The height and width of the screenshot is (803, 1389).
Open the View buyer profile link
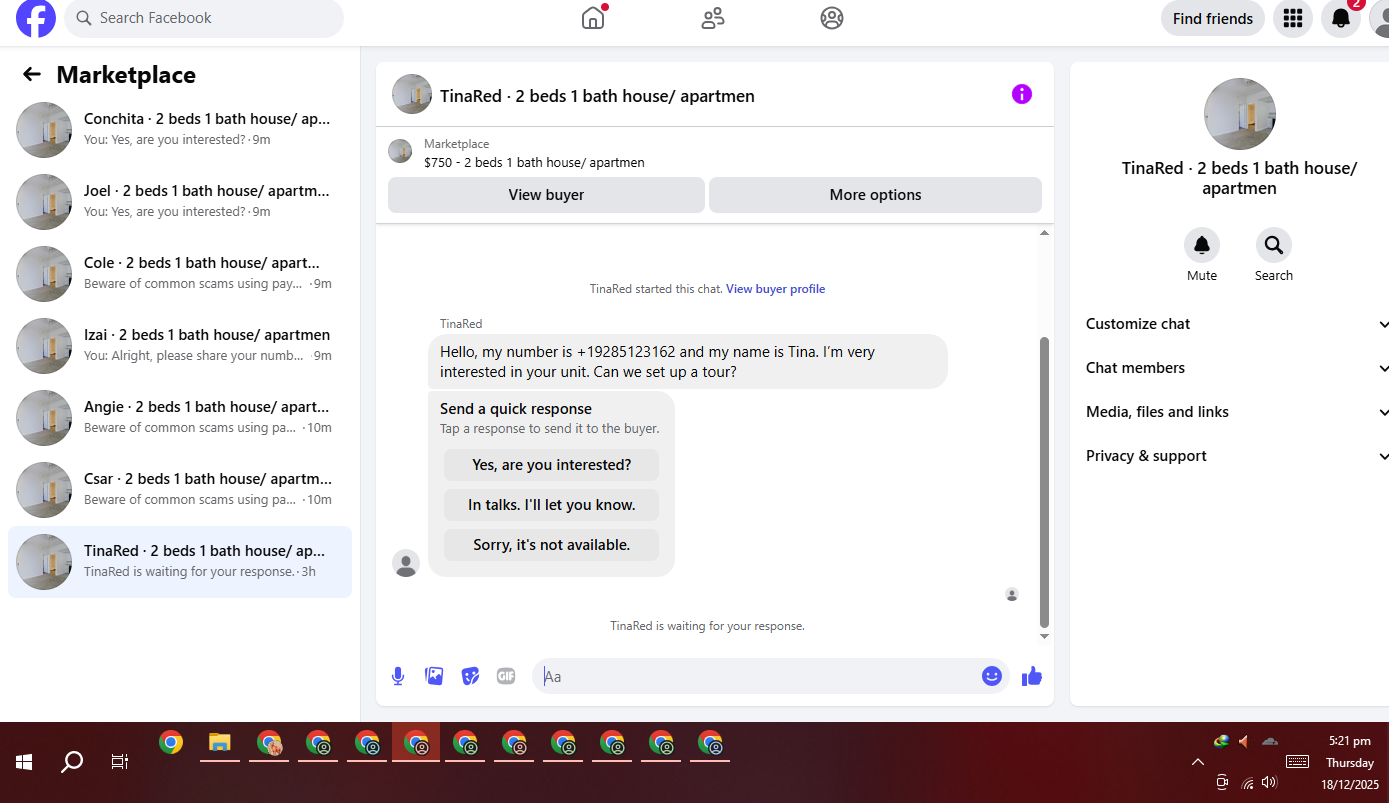pyautogui.click(x=776, y=289)
